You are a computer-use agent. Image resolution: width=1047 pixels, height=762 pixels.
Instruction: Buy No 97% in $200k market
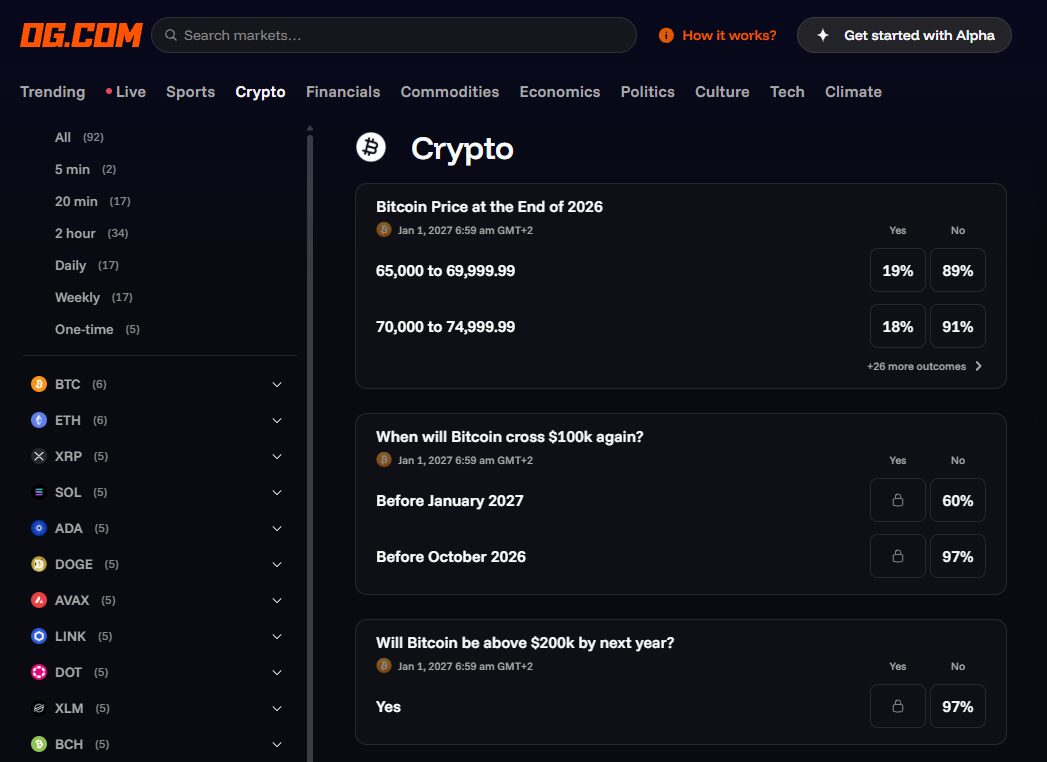click(x=958, y=706)
